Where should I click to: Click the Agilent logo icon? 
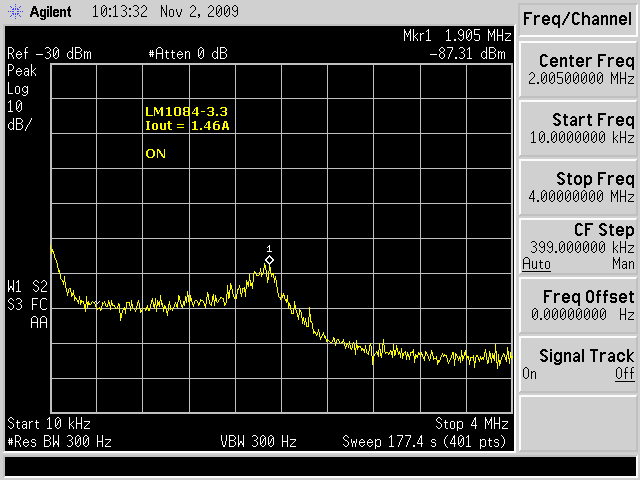point(16,11)
